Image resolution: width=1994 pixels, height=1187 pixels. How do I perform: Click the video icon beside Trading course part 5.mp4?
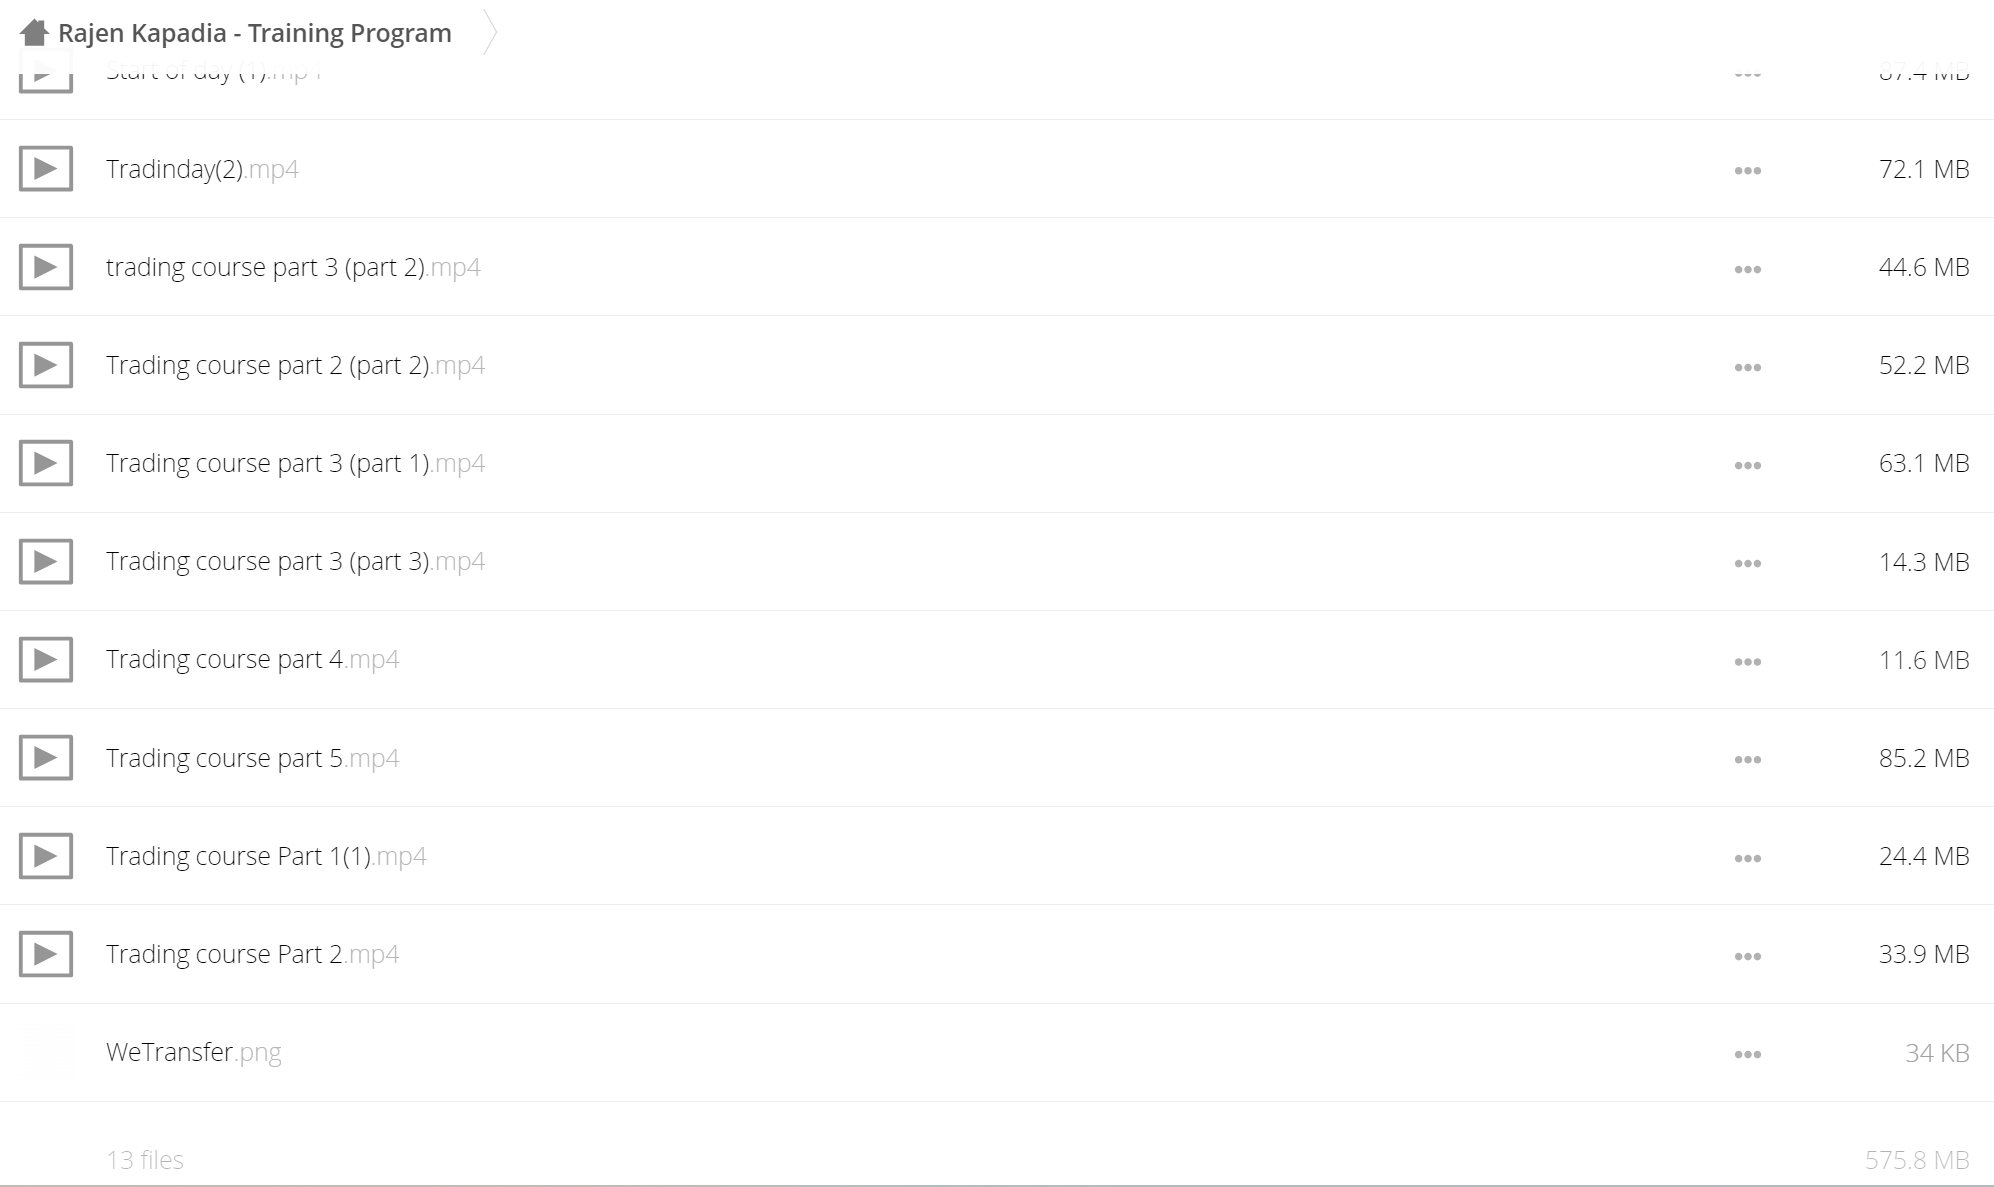pyautogui.click(x=46, y=758)
